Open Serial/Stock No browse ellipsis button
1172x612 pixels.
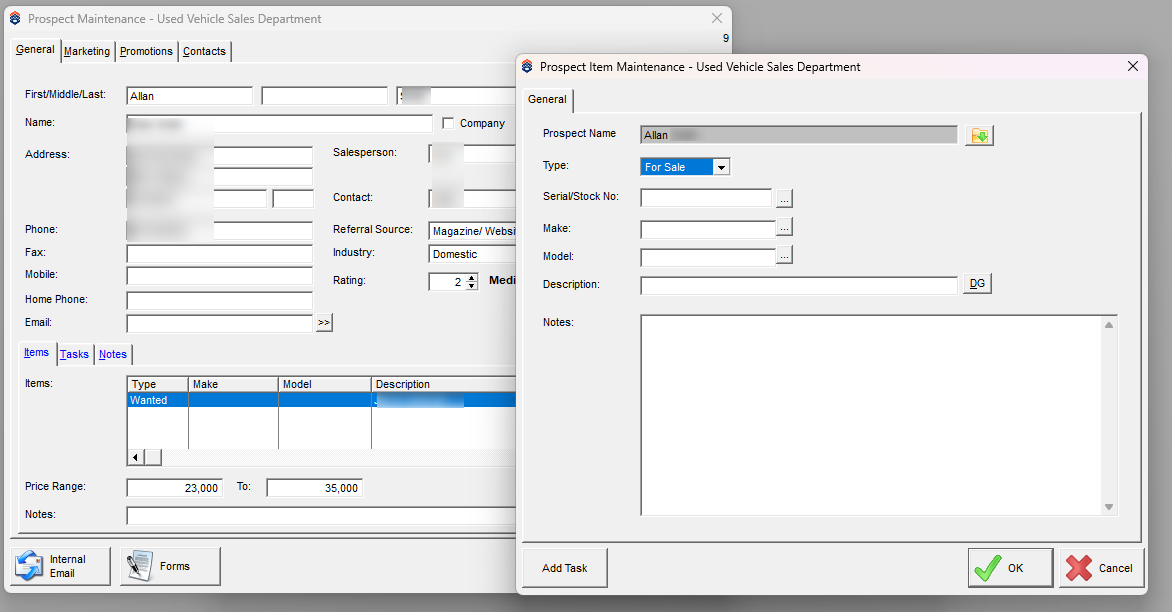click(784, 198)
